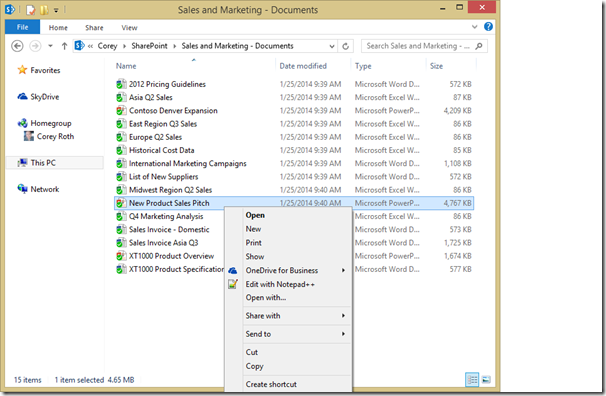Sort by Size column header
The height and width of the screenshot is (396, 606).
(x=436, y=66)
